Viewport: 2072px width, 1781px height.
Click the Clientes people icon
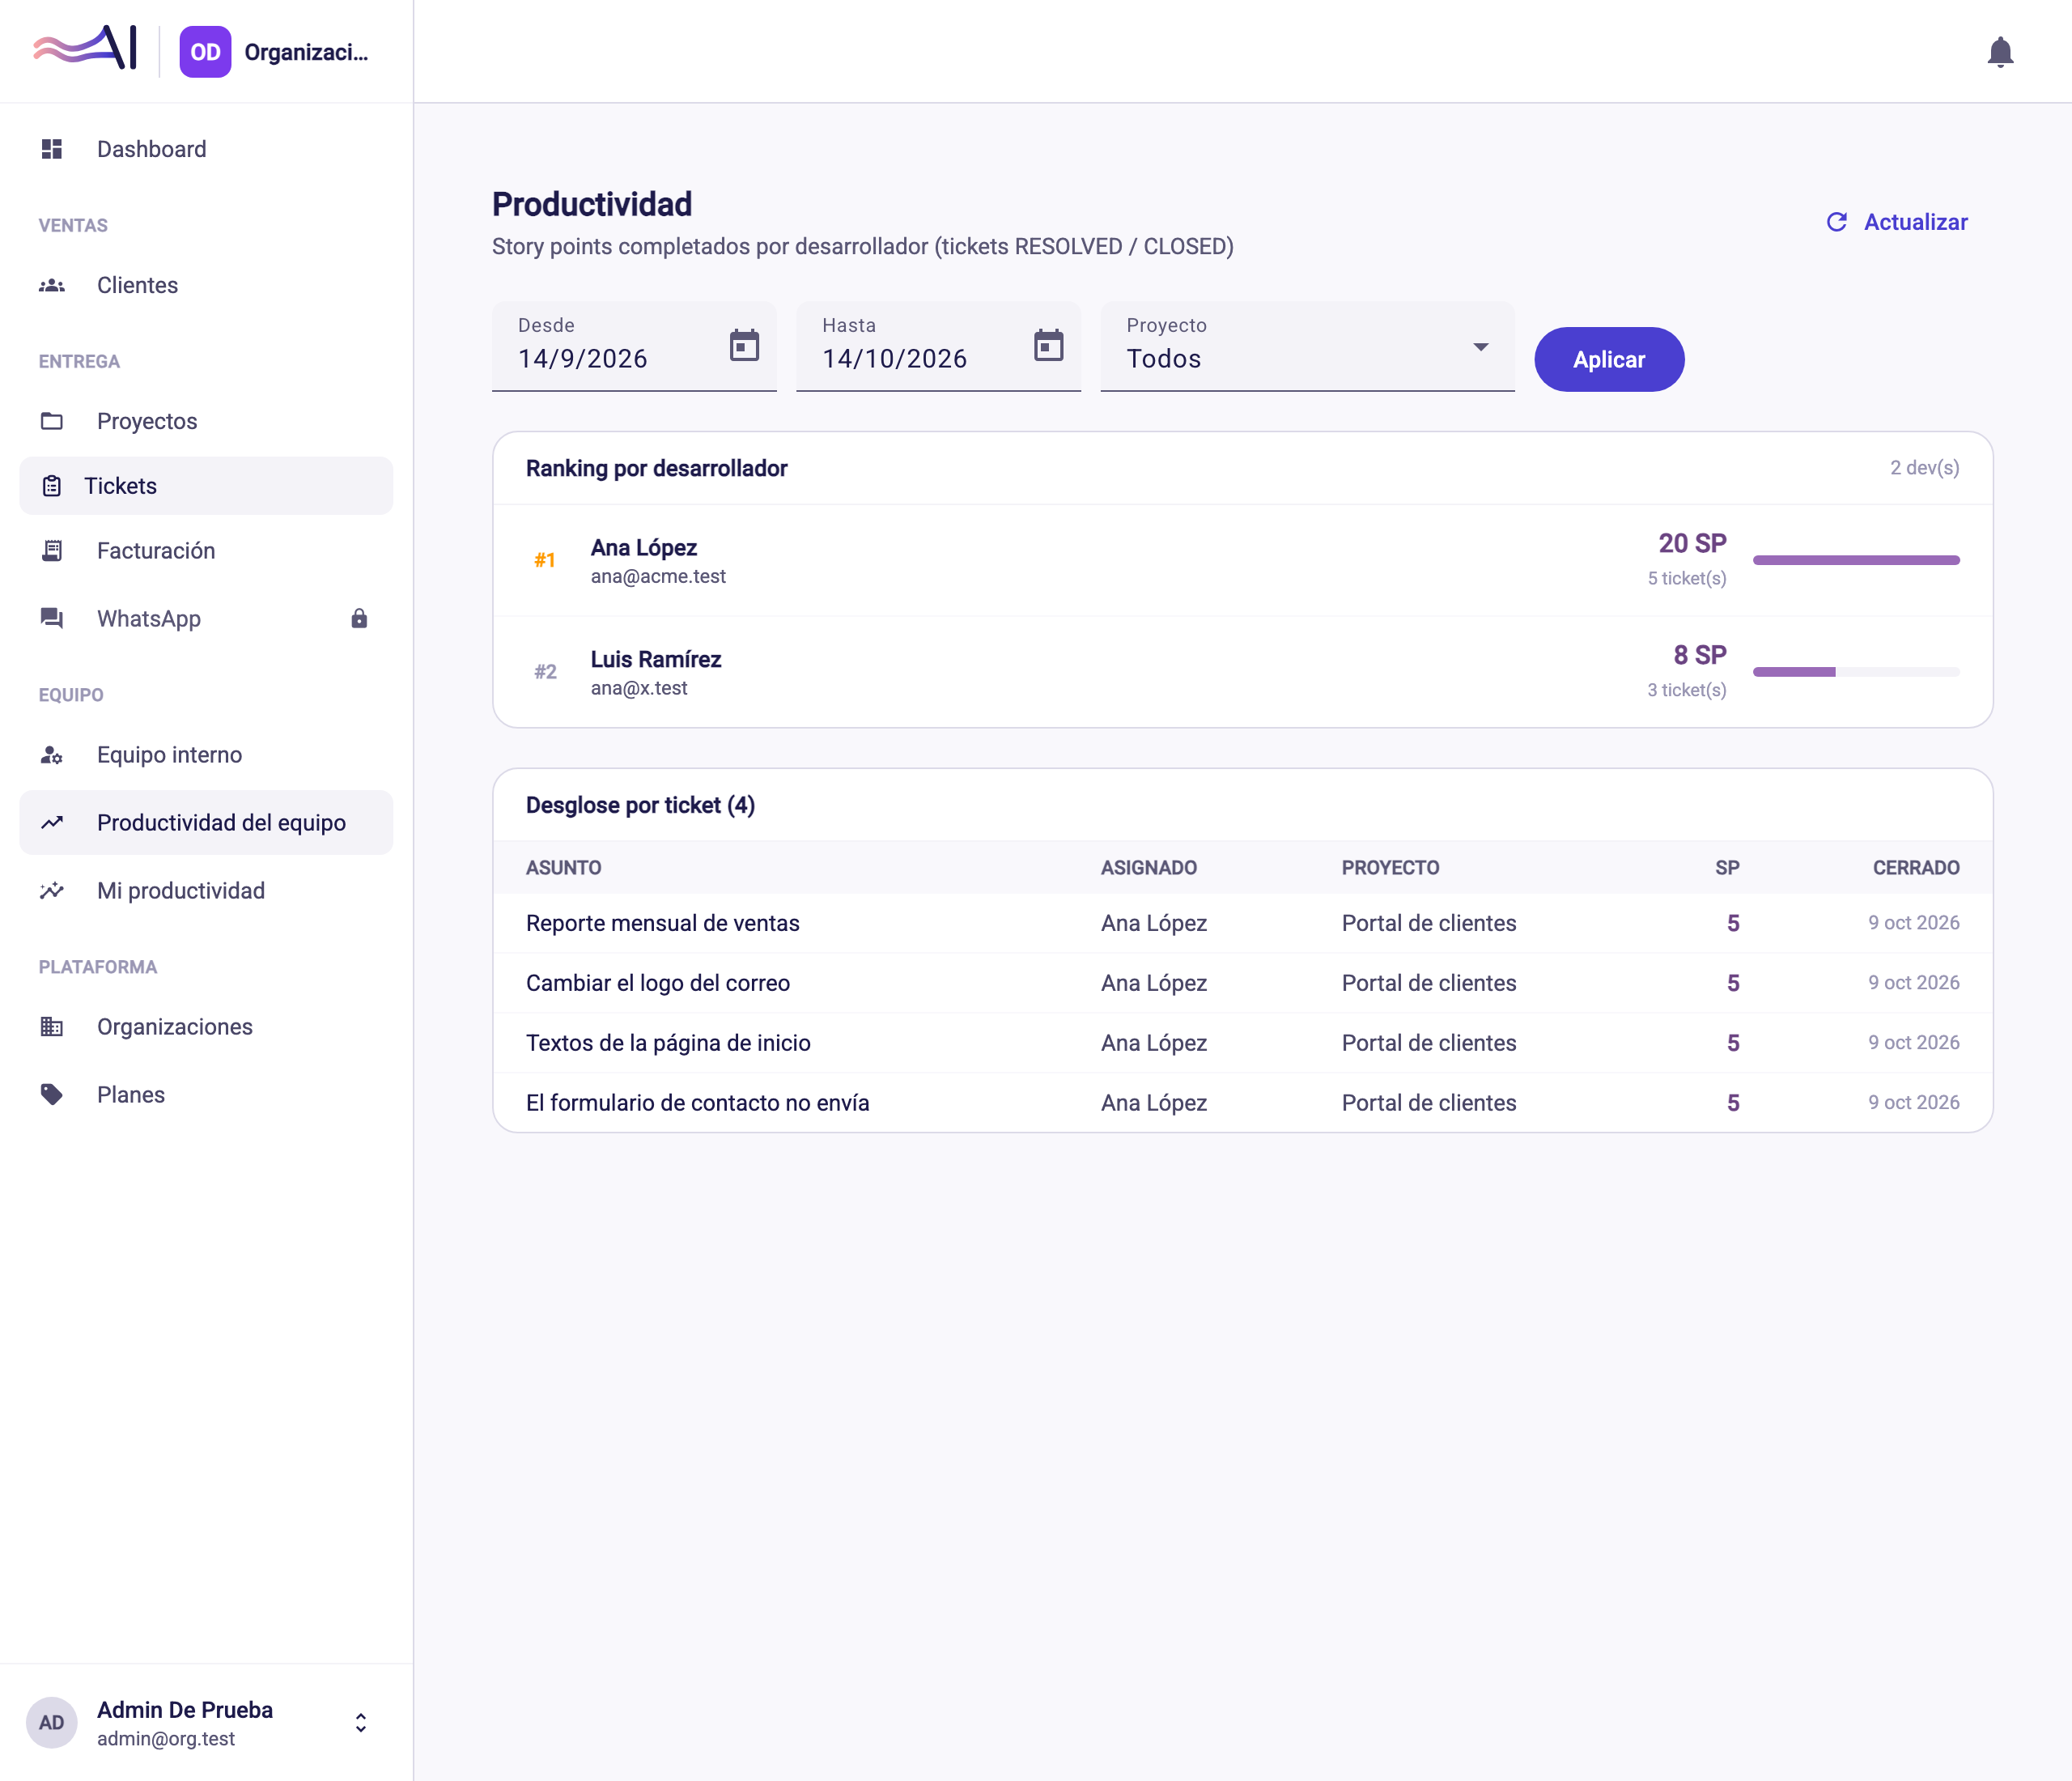pos(52,285)
